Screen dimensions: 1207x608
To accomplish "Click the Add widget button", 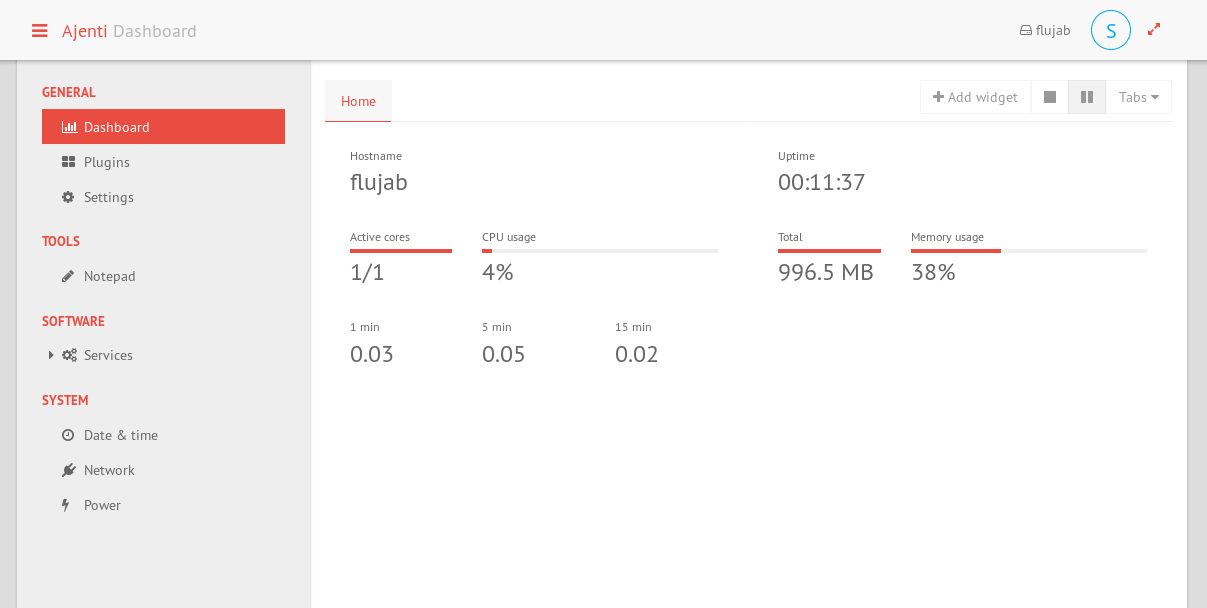I will (975, 97).
